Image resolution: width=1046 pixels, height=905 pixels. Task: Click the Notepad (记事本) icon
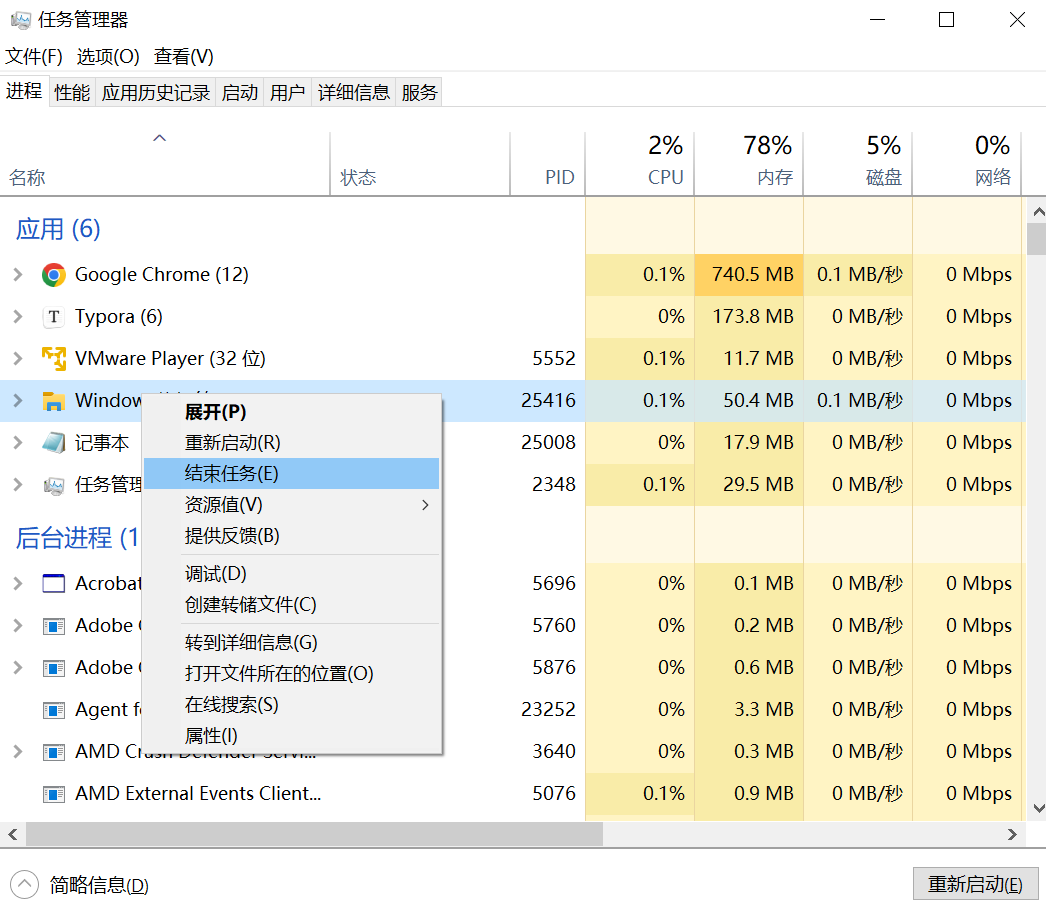pos(53,443)
